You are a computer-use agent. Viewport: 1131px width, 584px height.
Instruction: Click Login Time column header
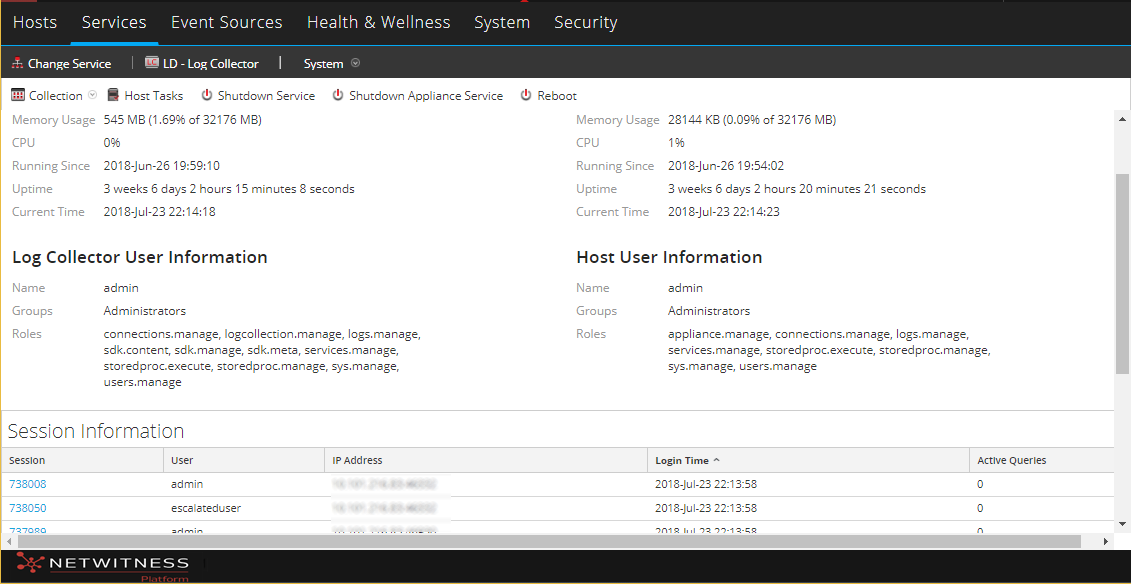[808, 460]
